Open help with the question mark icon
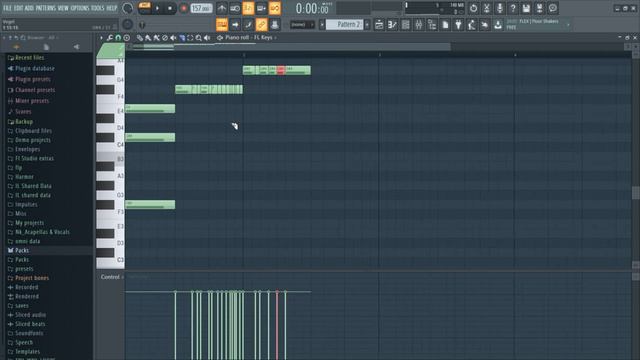This screenshot has height=360, width=640. (x=513, y=8)
